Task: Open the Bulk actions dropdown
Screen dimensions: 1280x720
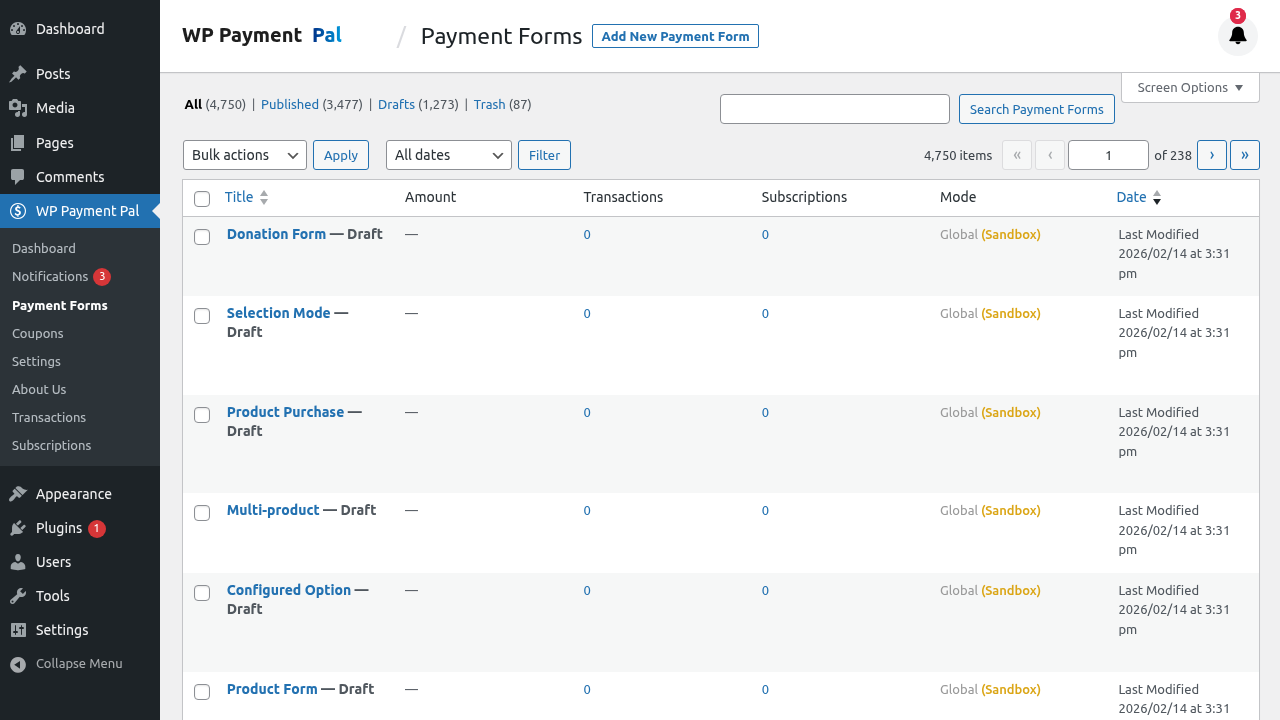Action: 245,155
